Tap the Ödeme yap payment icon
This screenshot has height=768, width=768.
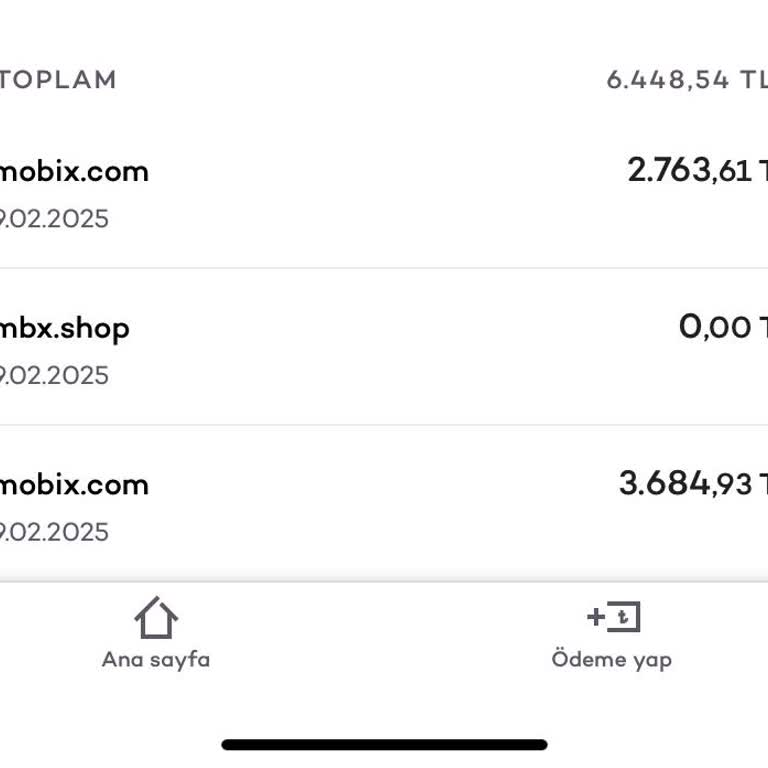613,617
